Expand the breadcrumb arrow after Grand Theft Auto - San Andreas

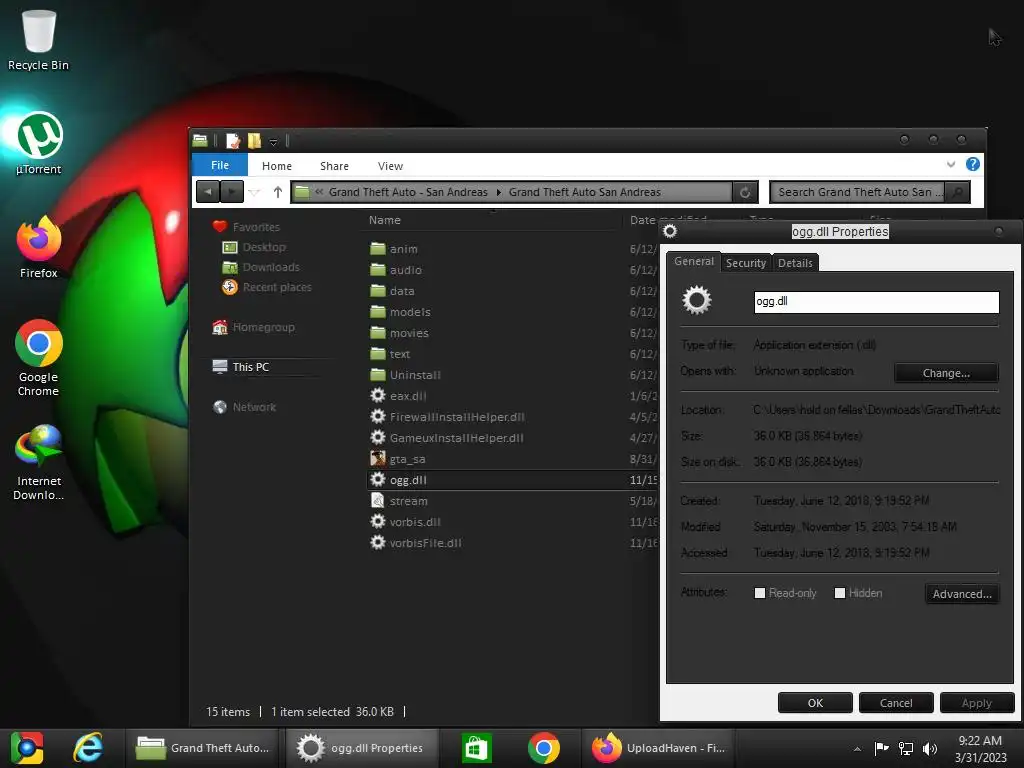(x=498, y=192)
